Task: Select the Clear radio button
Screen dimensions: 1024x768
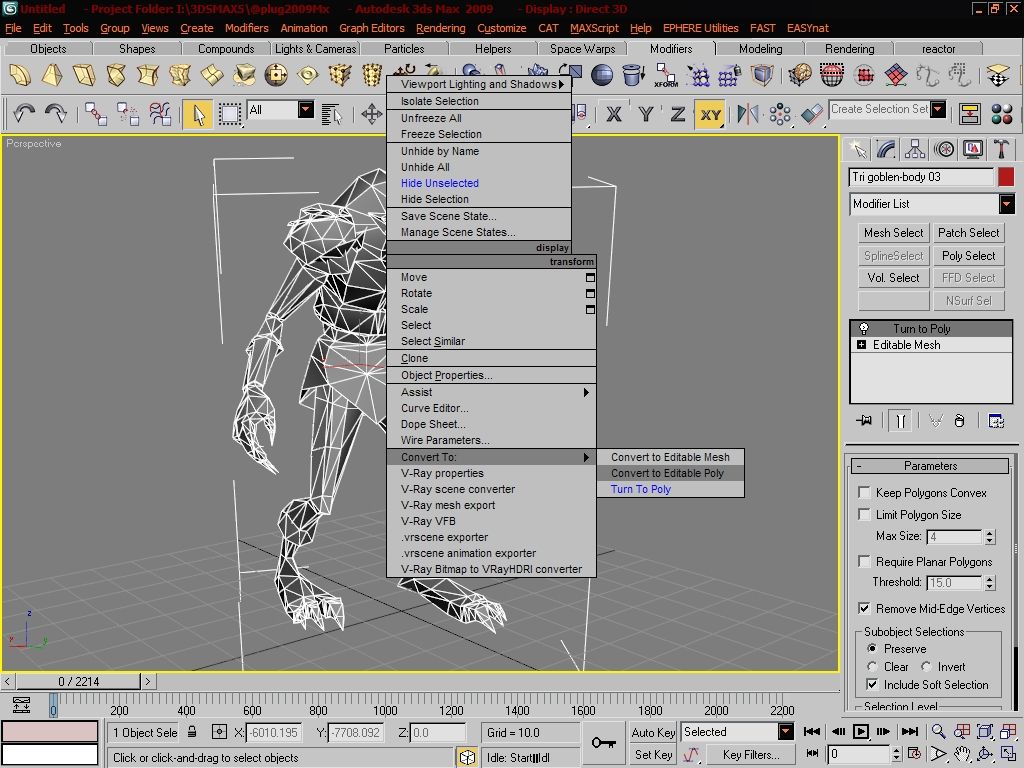Action: 872,667
